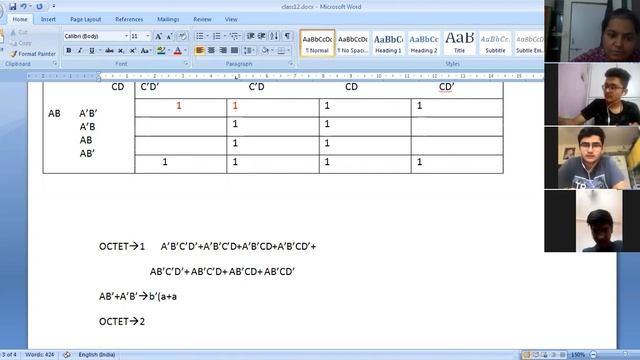The height and width of the screenshot is (360, 640).
Task: Apply the Heading 2 style
Action: [424, 43]
